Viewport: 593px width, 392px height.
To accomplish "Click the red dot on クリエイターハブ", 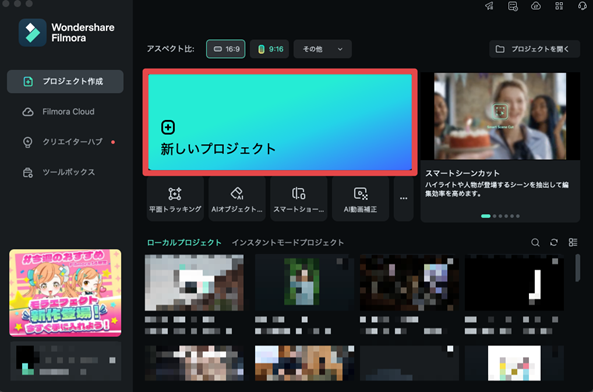I will 113,142.
